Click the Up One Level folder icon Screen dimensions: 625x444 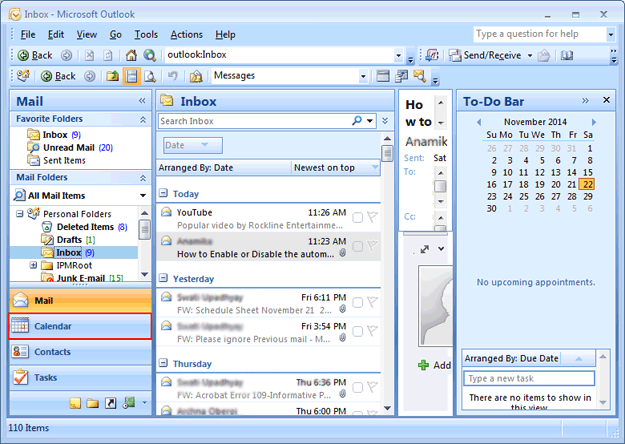(x=112, y=76)
